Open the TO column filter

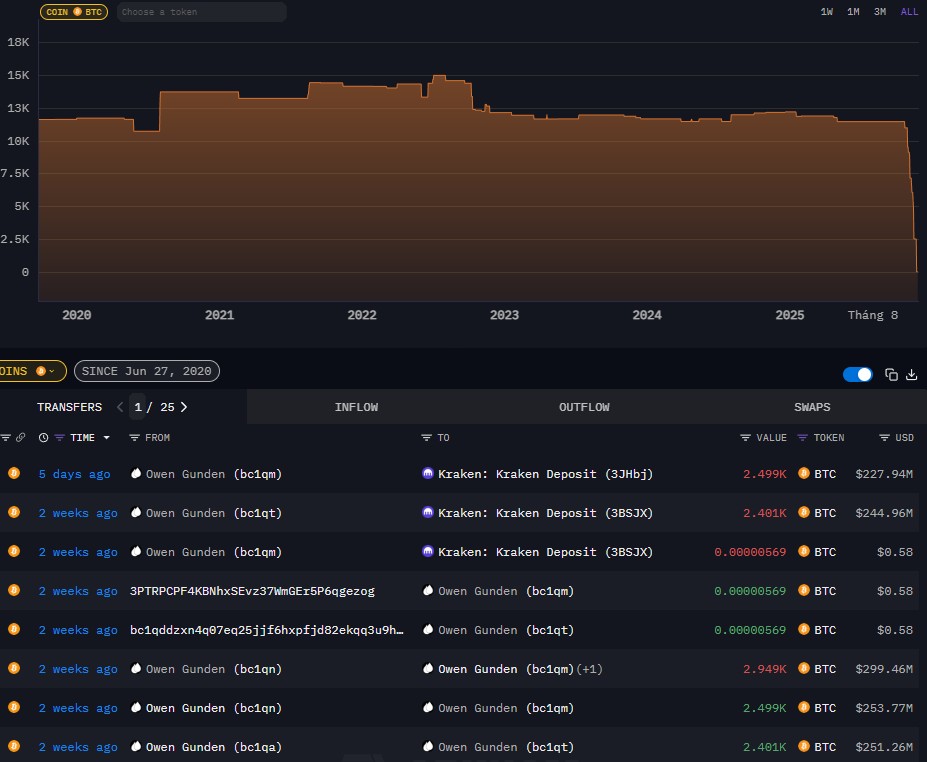pos(426,438)
